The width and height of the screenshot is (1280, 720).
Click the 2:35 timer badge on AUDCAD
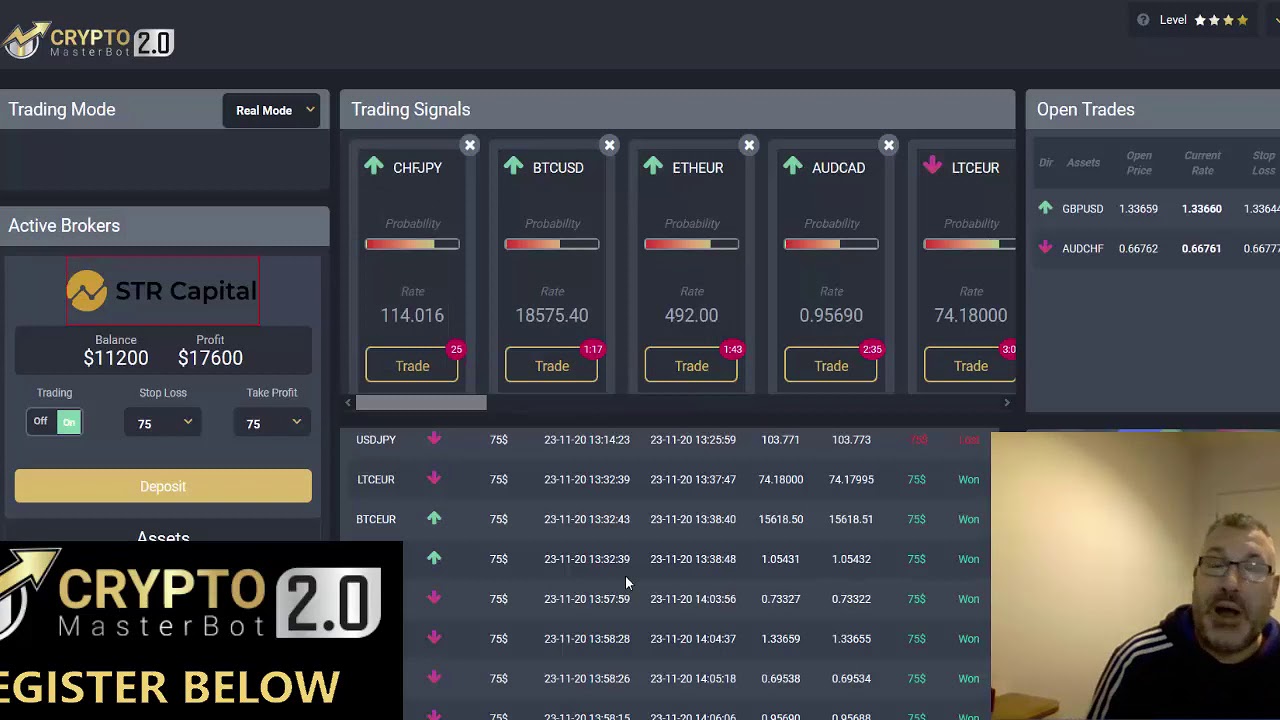[872, 349]
